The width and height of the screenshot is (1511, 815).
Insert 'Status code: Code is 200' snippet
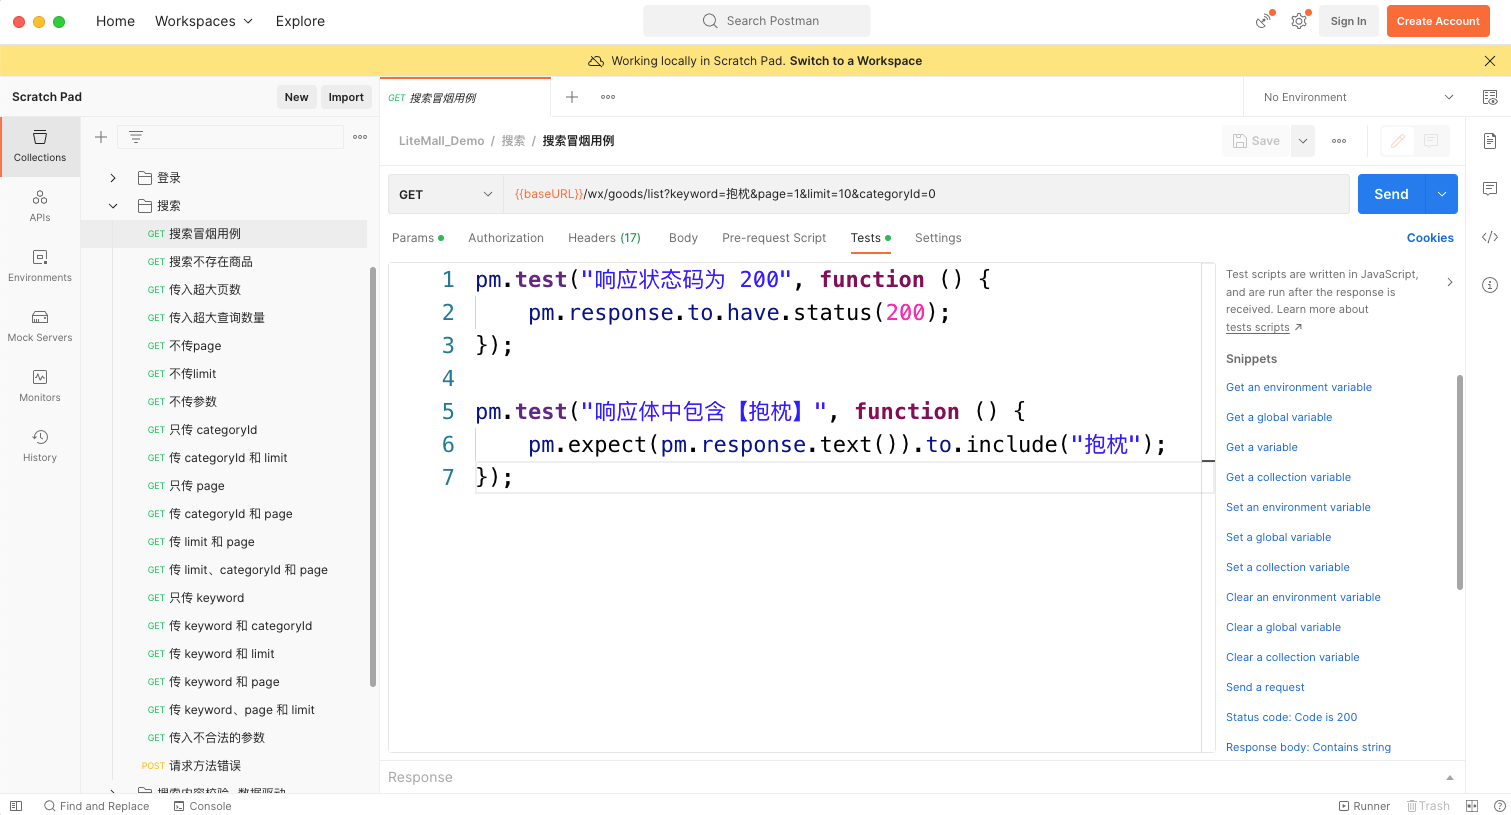[1291, 717]
